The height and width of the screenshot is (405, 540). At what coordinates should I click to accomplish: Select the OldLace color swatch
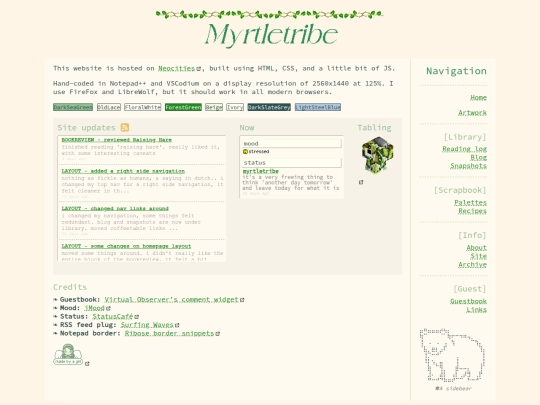pos(109,107)
